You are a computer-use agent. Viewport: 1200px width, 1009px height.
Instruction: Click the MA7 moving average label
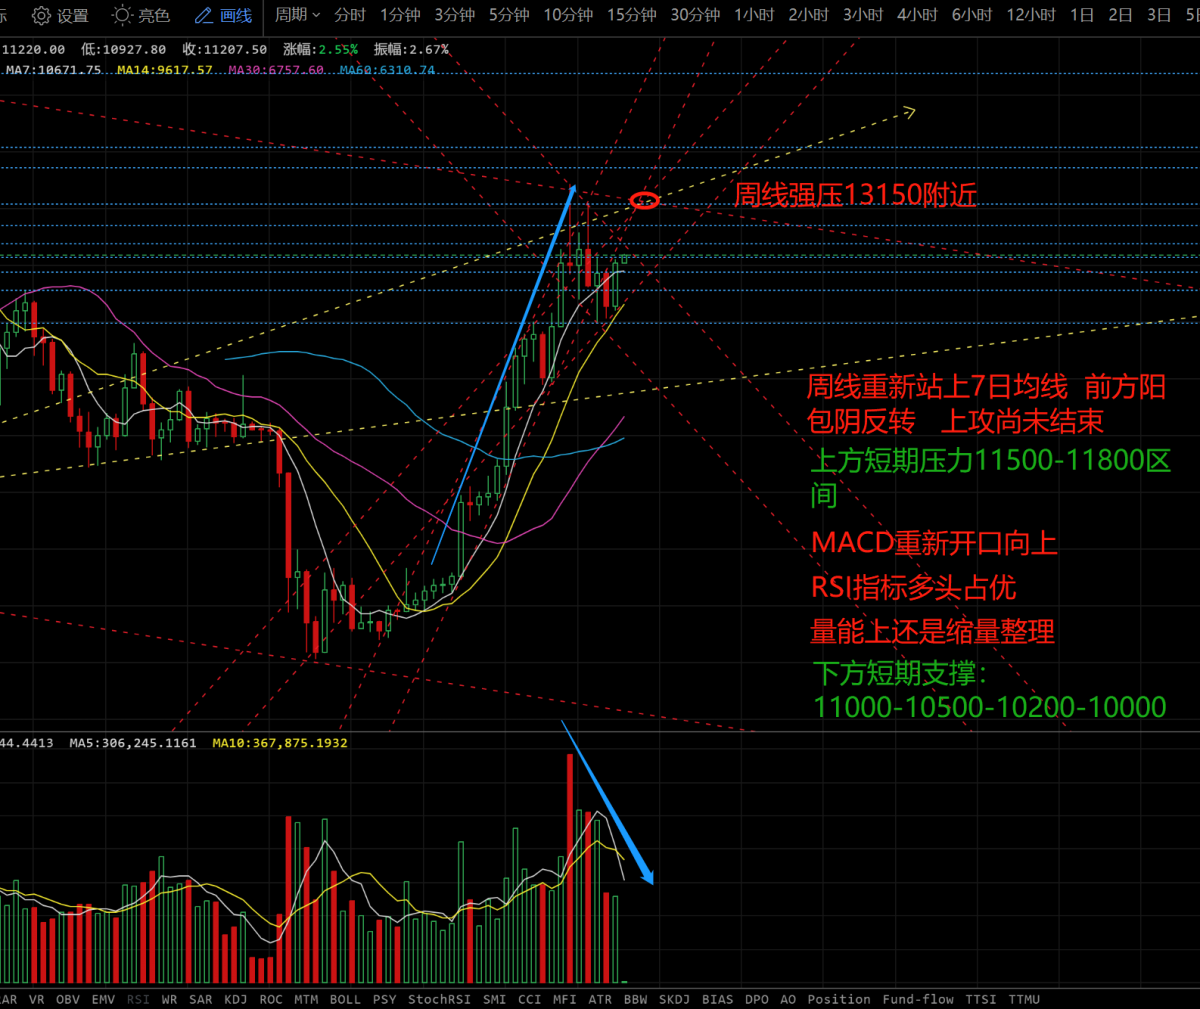[54, 70]
